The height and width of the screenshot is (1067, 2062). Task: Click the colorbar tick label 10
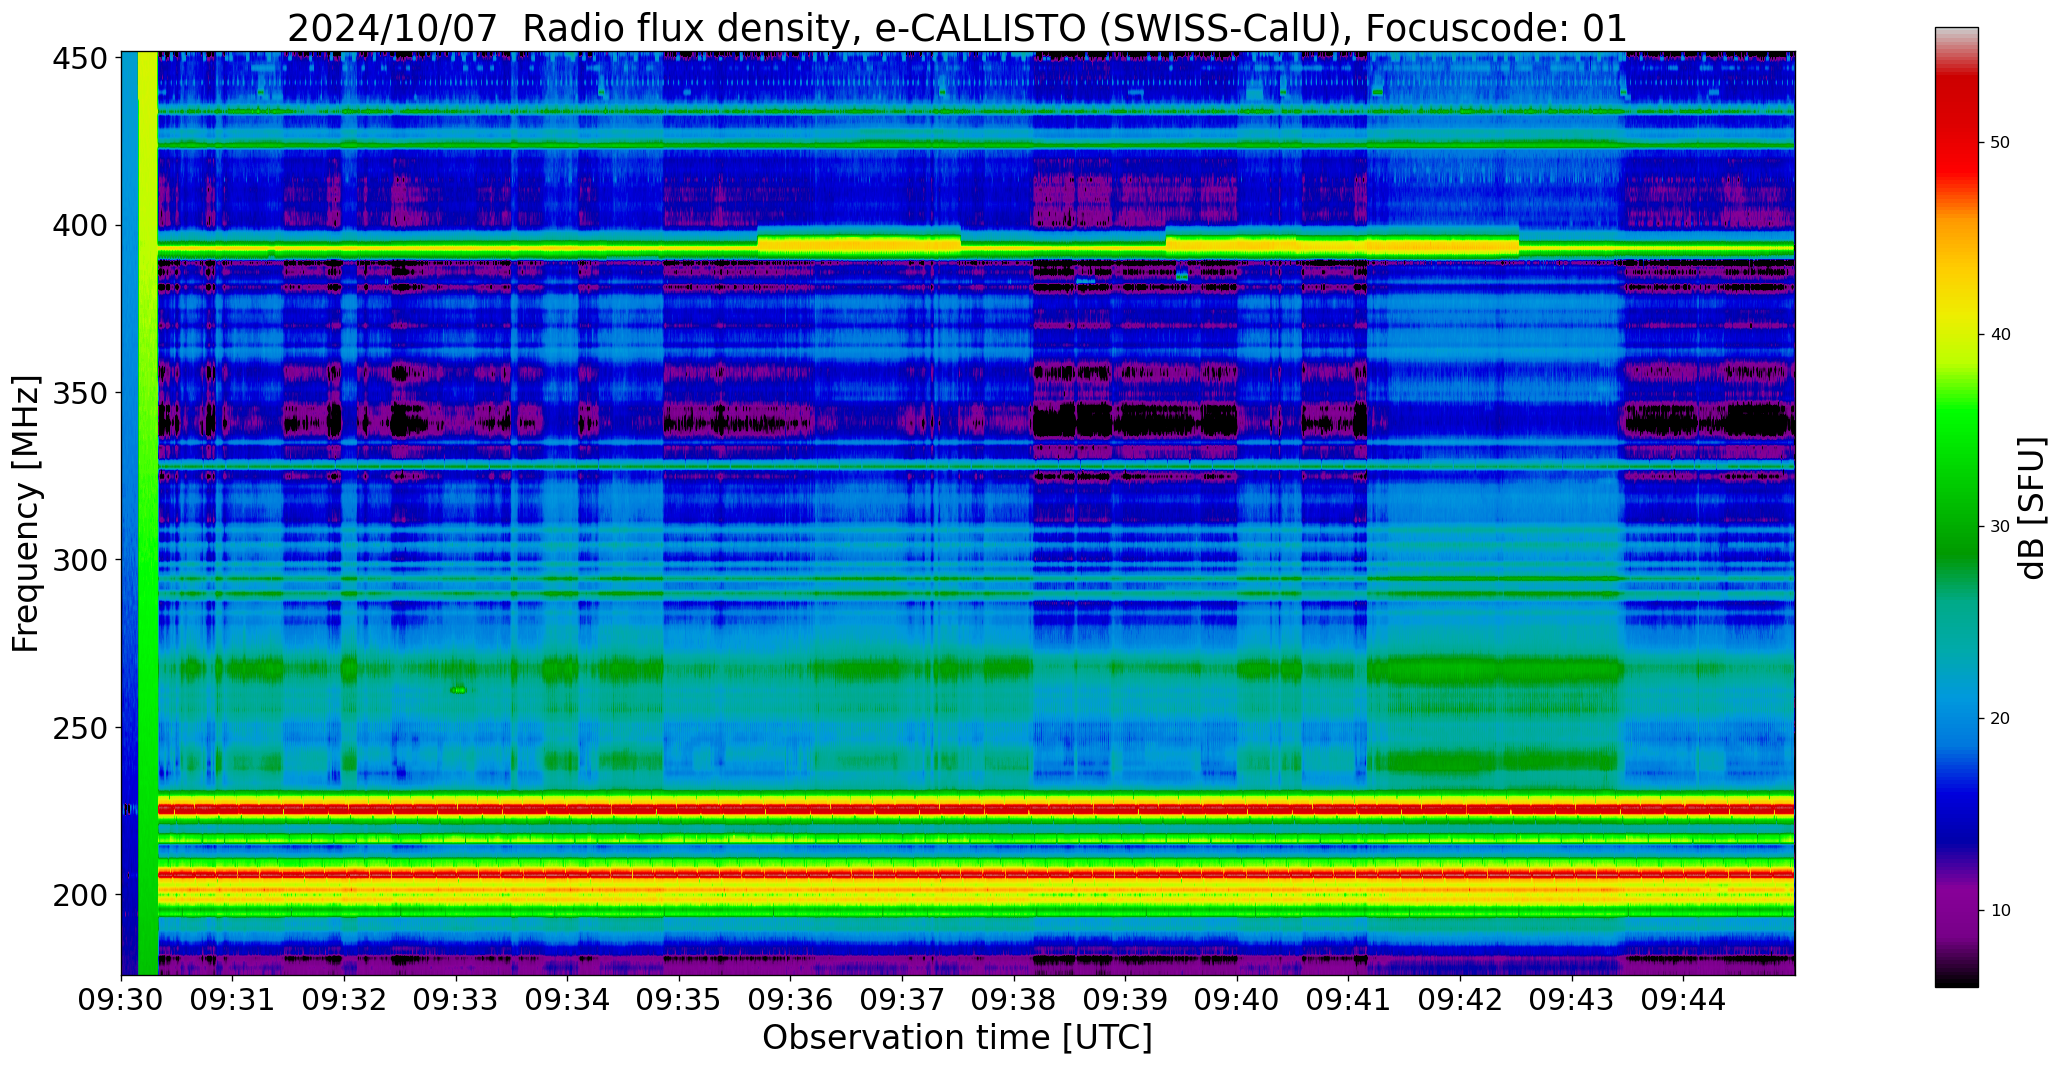[2000, 911]
